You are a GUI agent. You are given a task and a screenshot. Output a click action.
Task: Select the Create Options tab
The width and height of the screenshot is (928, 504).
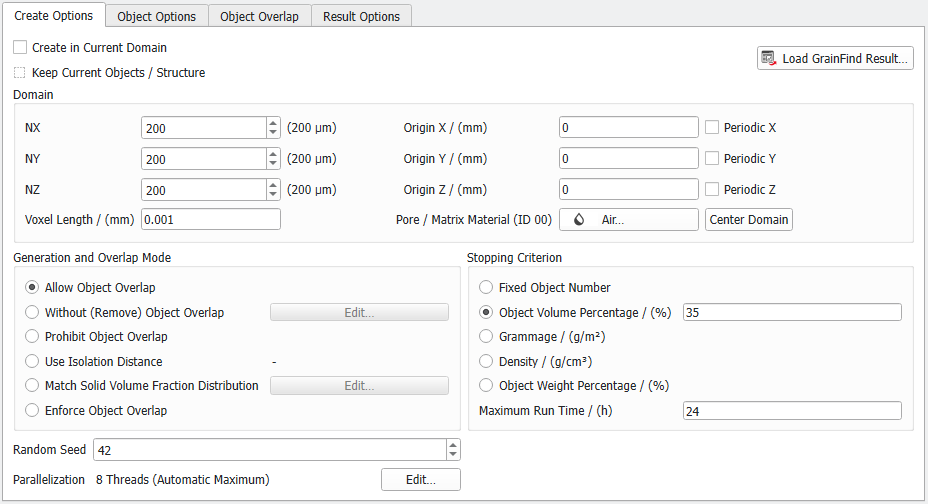[x=53, y=15]
